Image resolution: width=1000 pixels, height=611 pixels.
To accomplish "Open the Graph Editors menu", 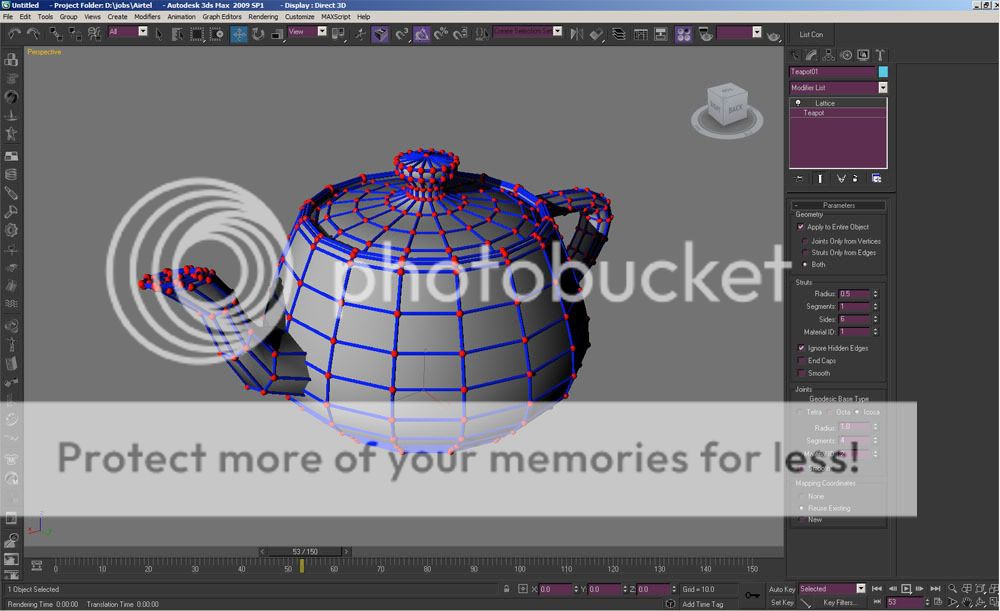I will (x=221, y=17).
